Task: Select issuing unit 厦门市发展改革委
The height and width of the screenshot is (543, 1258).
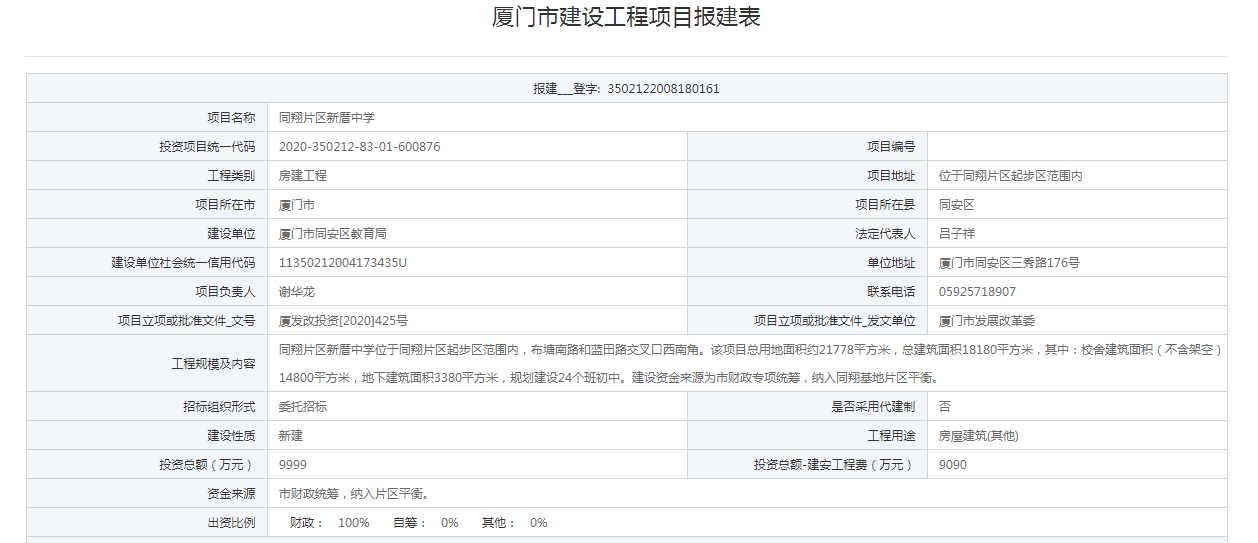Action: point(987,321)
